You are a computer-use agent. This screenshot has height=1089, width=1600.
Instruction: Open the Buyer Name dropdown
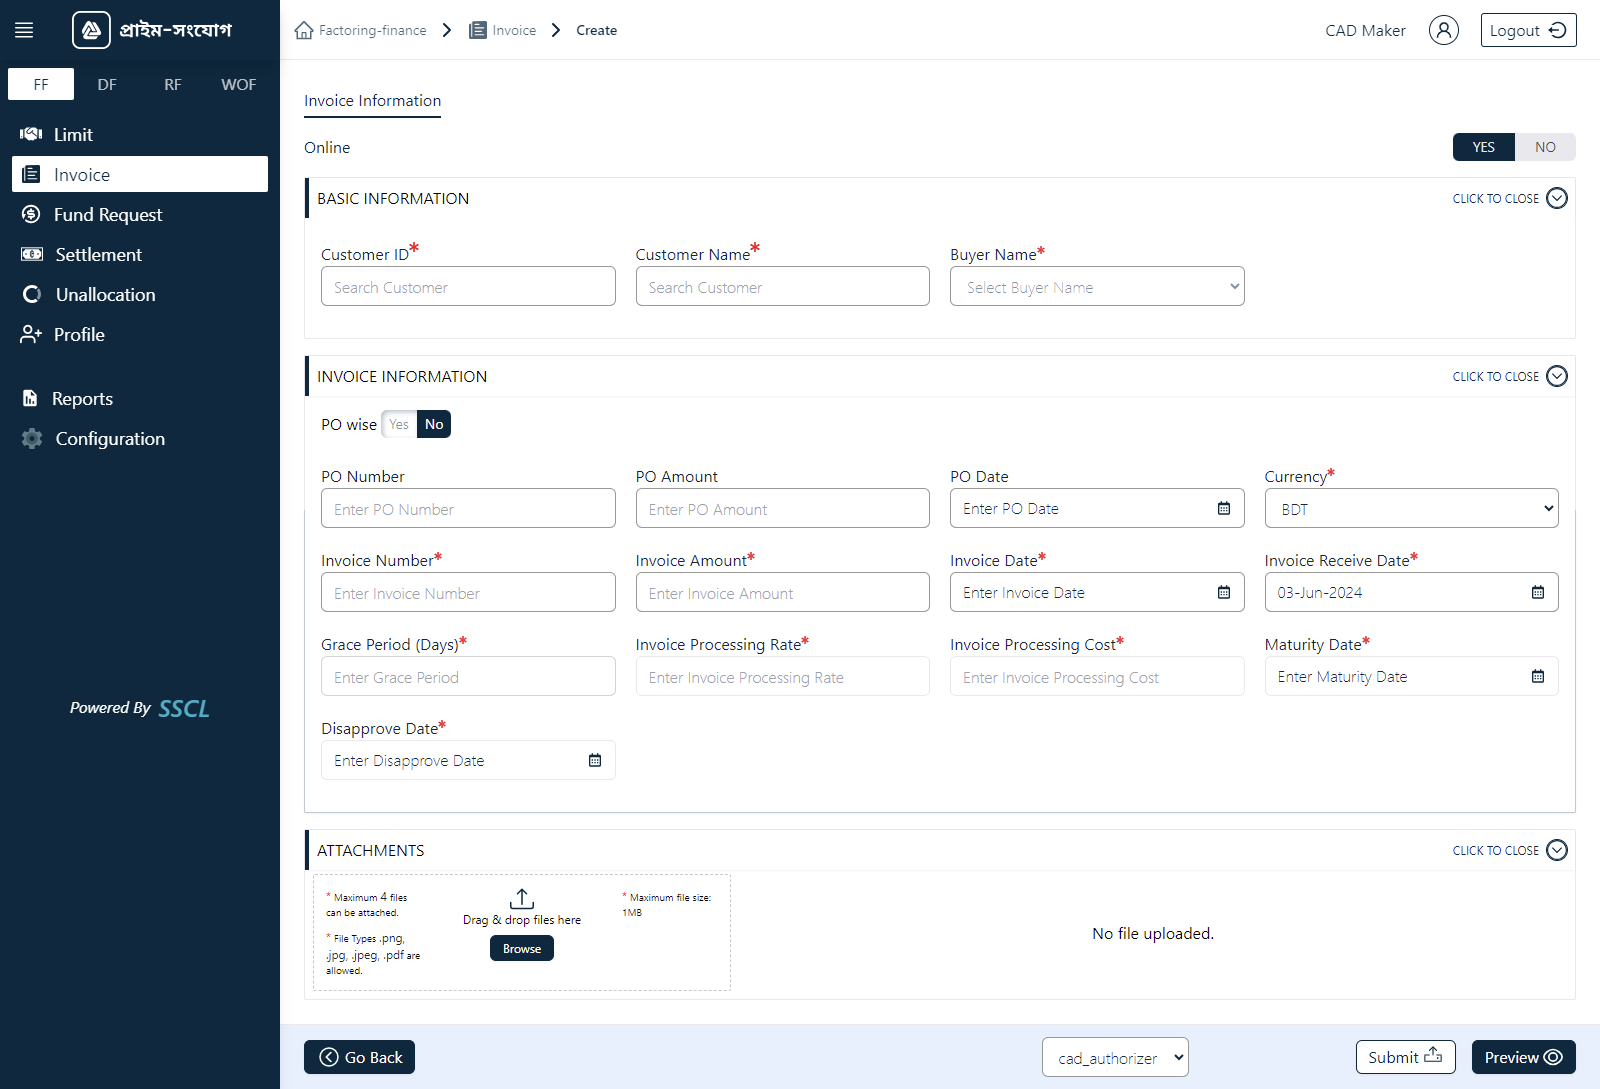[1097, 286]
